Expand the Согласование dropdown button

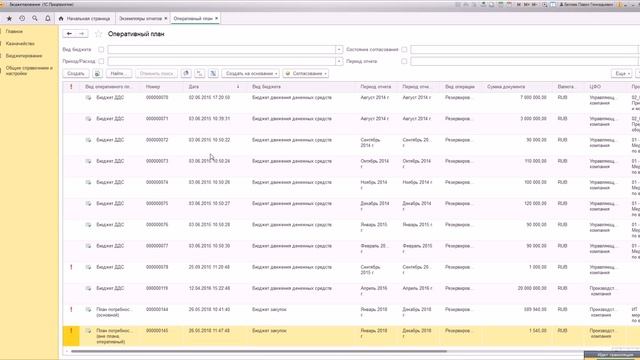click(x=306, y=73)
